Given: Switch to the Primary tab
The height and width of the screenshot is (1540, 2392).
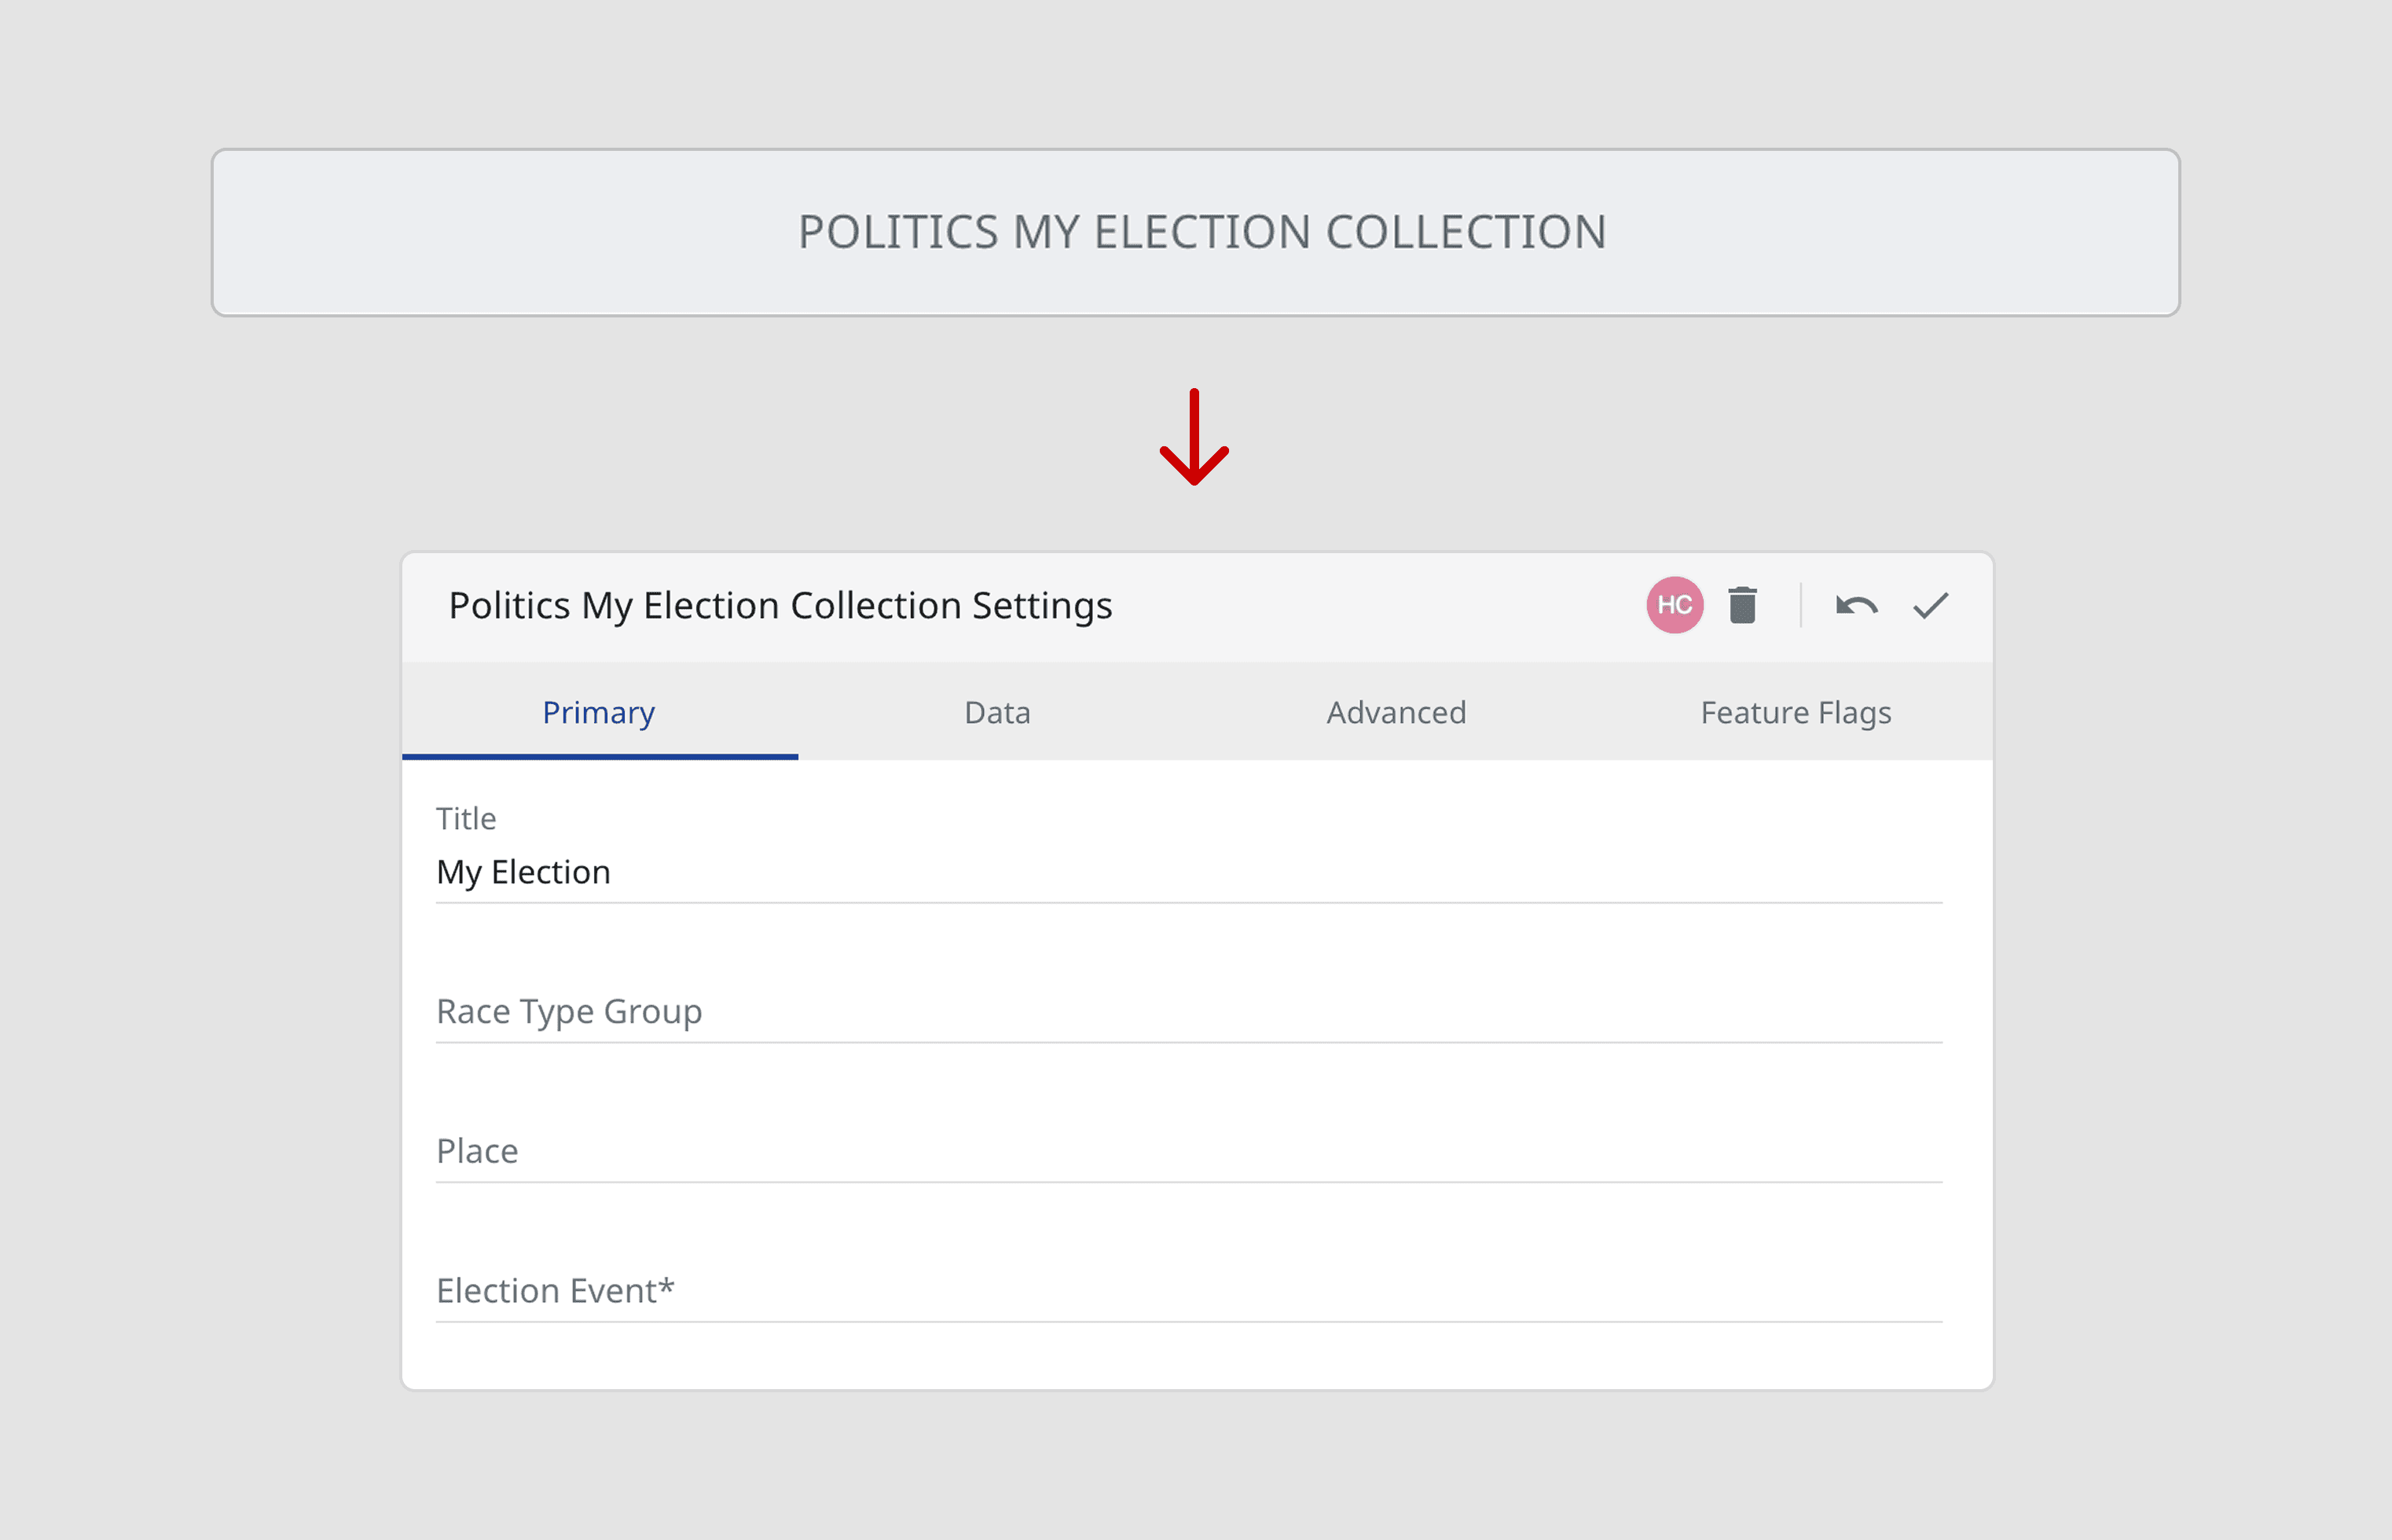Looking at the screenshot, I should [598, 712].
